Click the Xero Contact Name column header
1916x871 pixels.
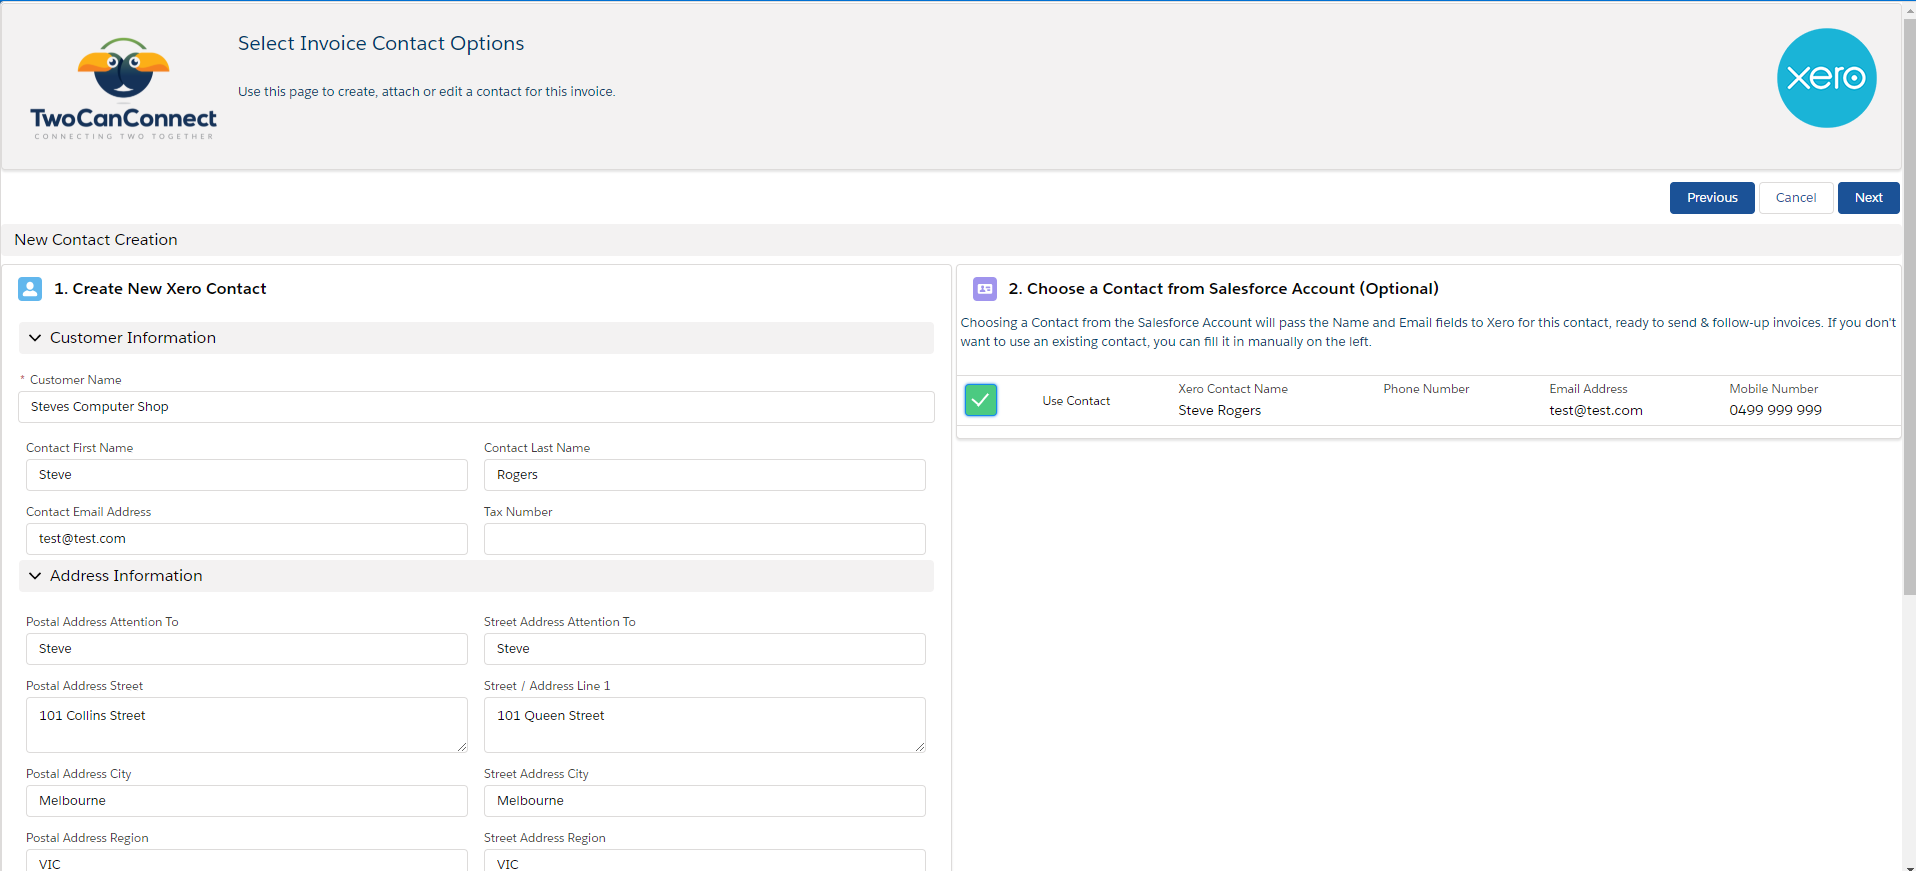[x=1233, y=389]
